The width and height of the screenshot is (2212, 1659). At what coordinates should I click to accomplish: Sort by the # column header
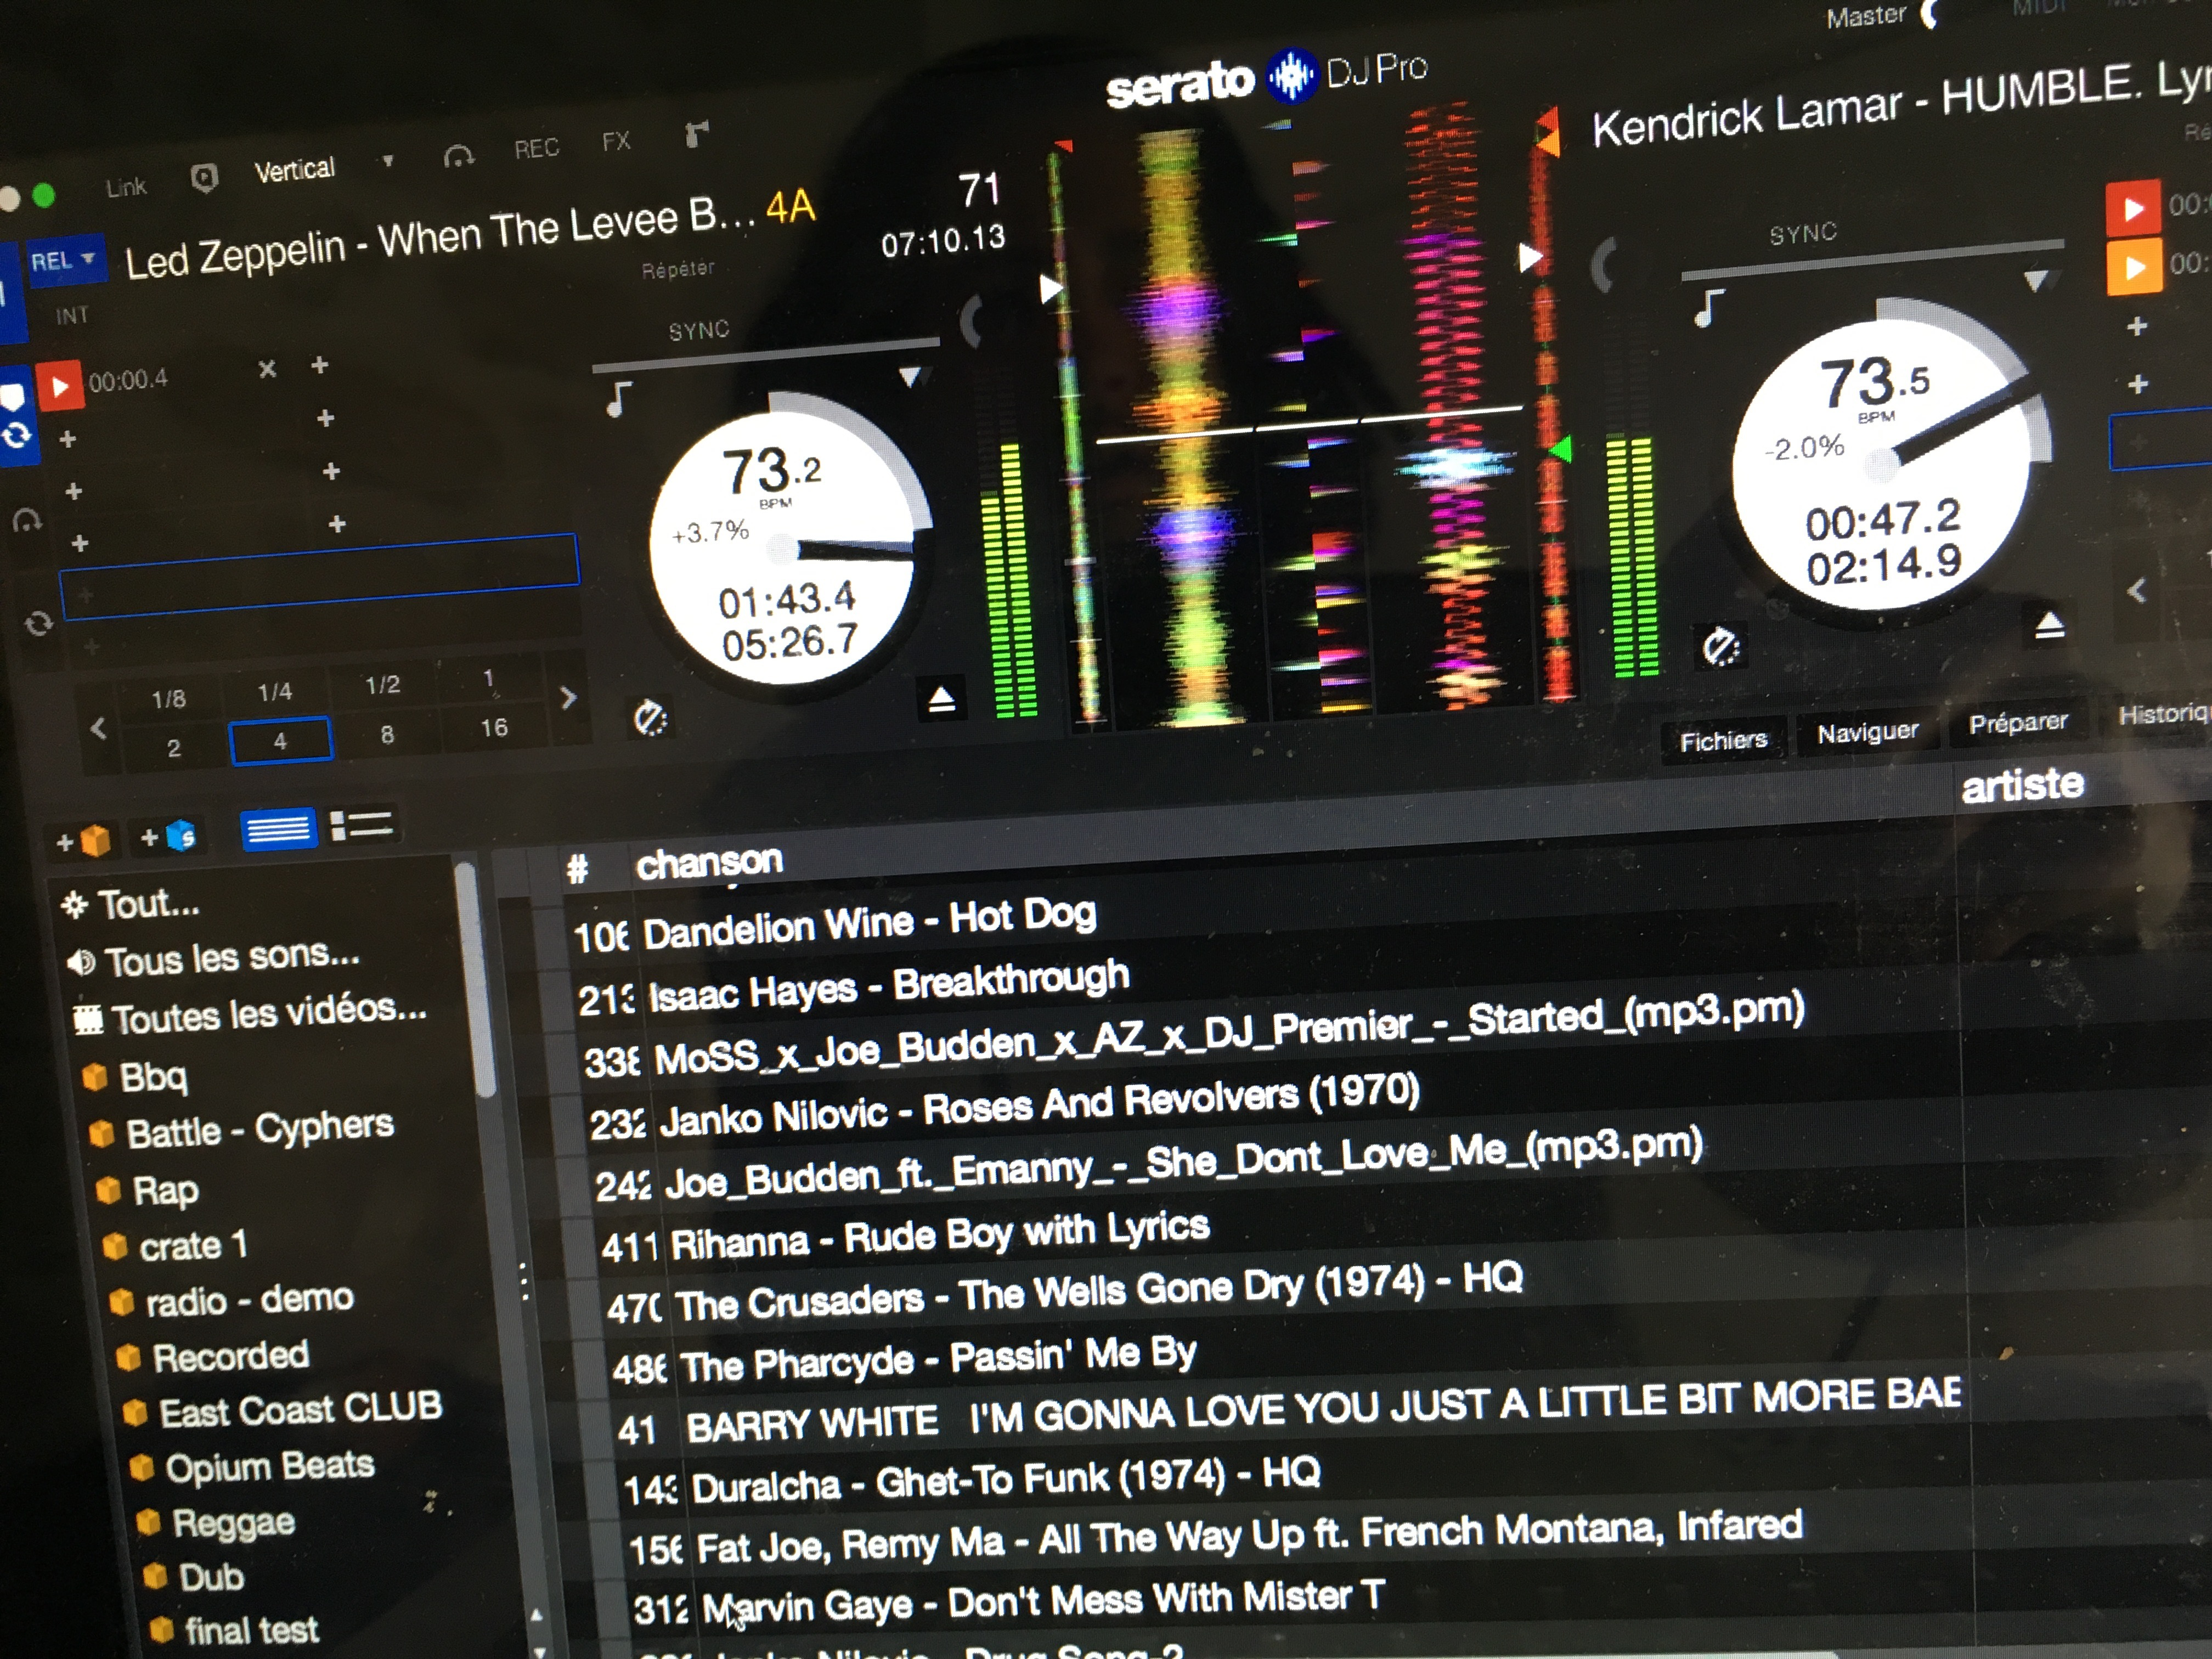(x=577, y=869)
